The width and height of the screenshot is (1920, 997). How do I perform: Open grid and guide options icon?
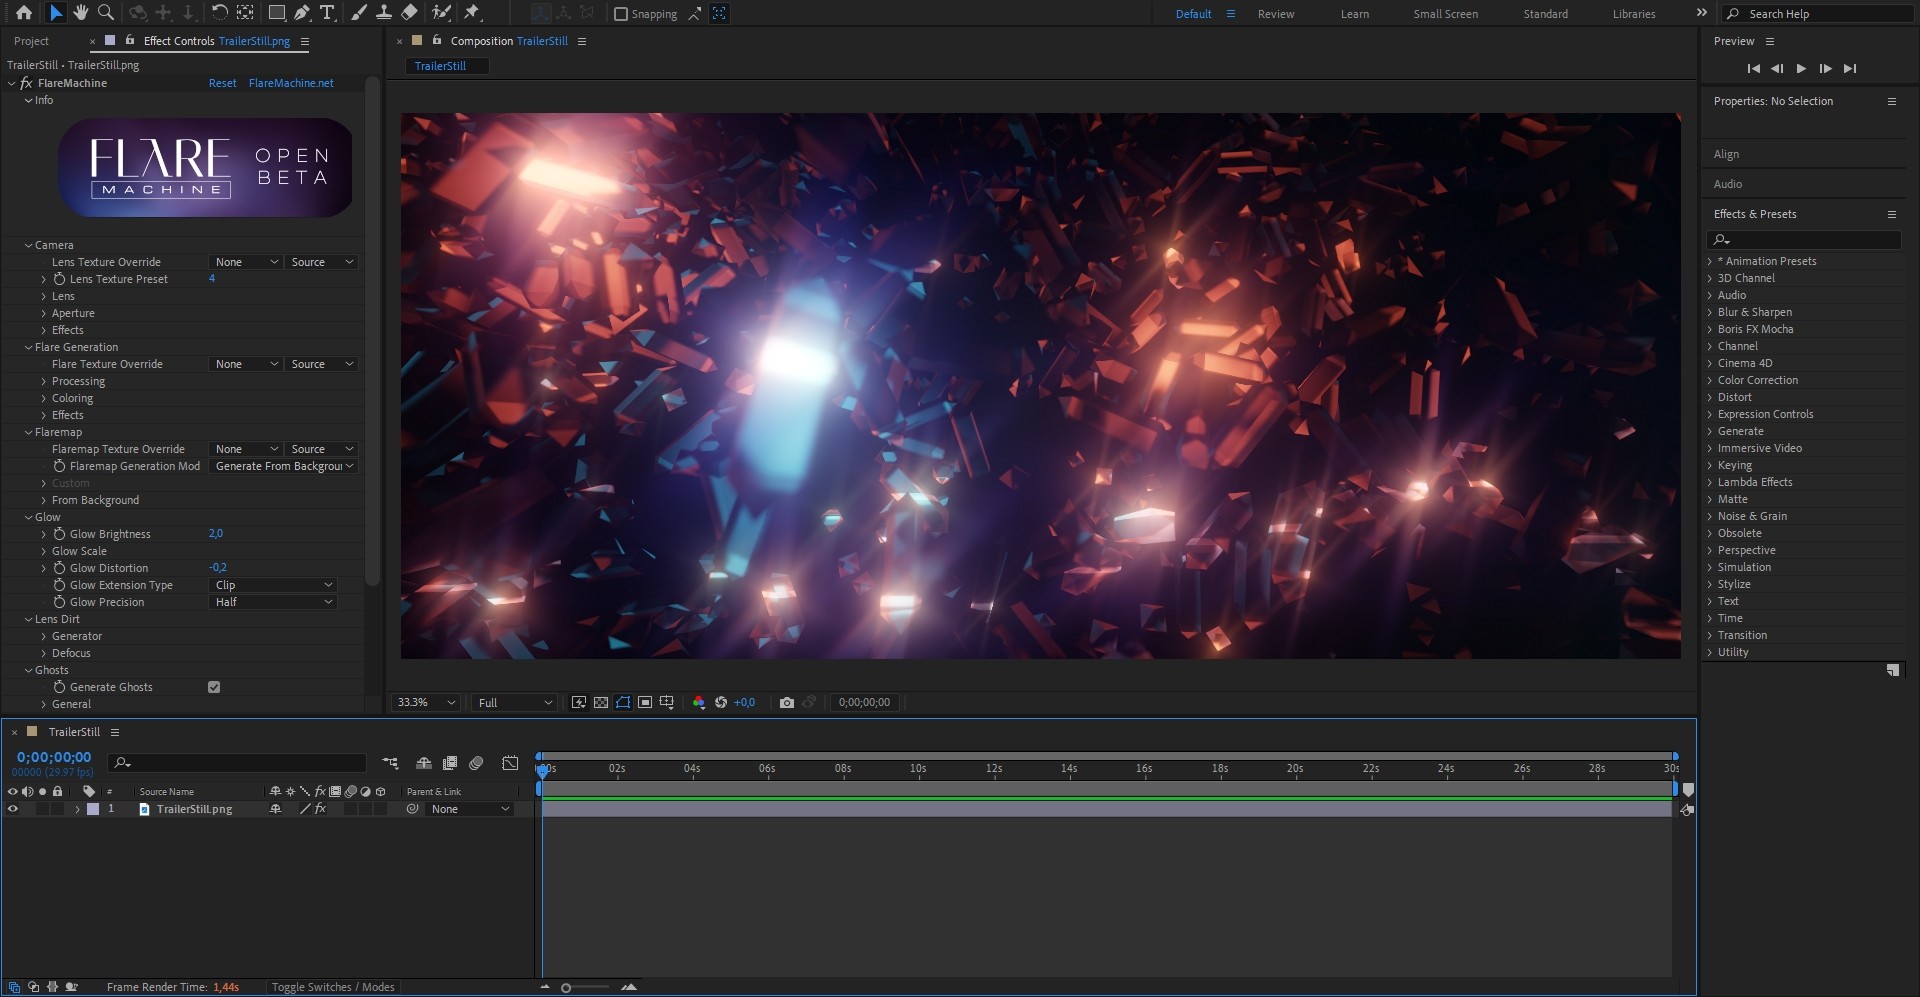click(667, 703)
